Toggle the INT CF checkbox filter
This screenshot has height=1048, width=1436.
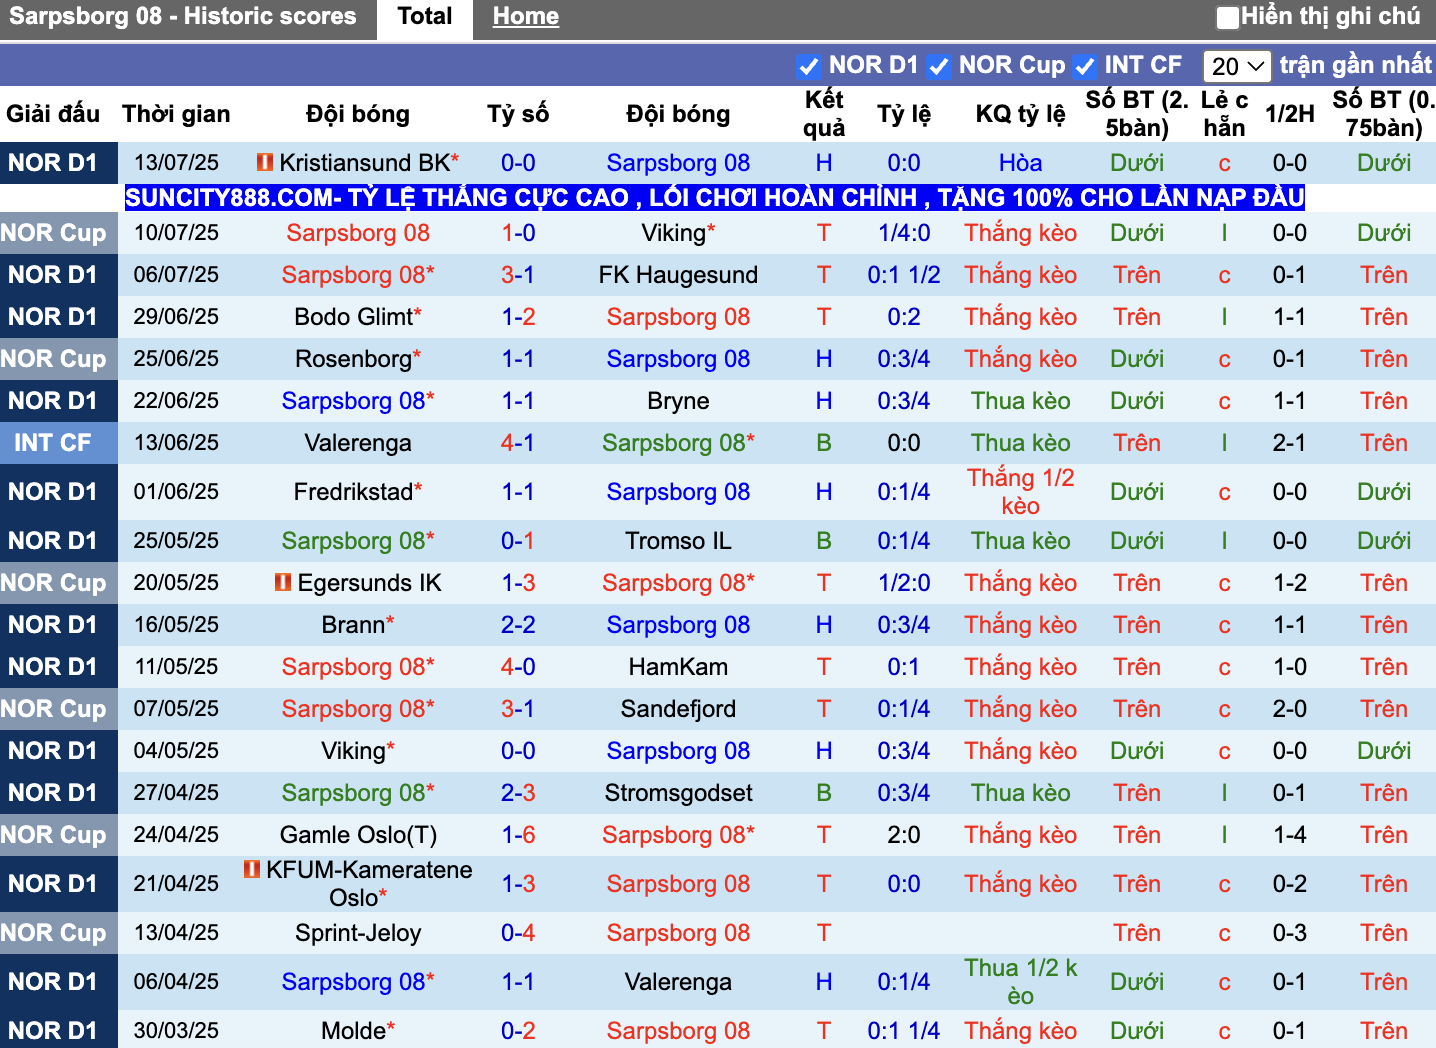1084,66
